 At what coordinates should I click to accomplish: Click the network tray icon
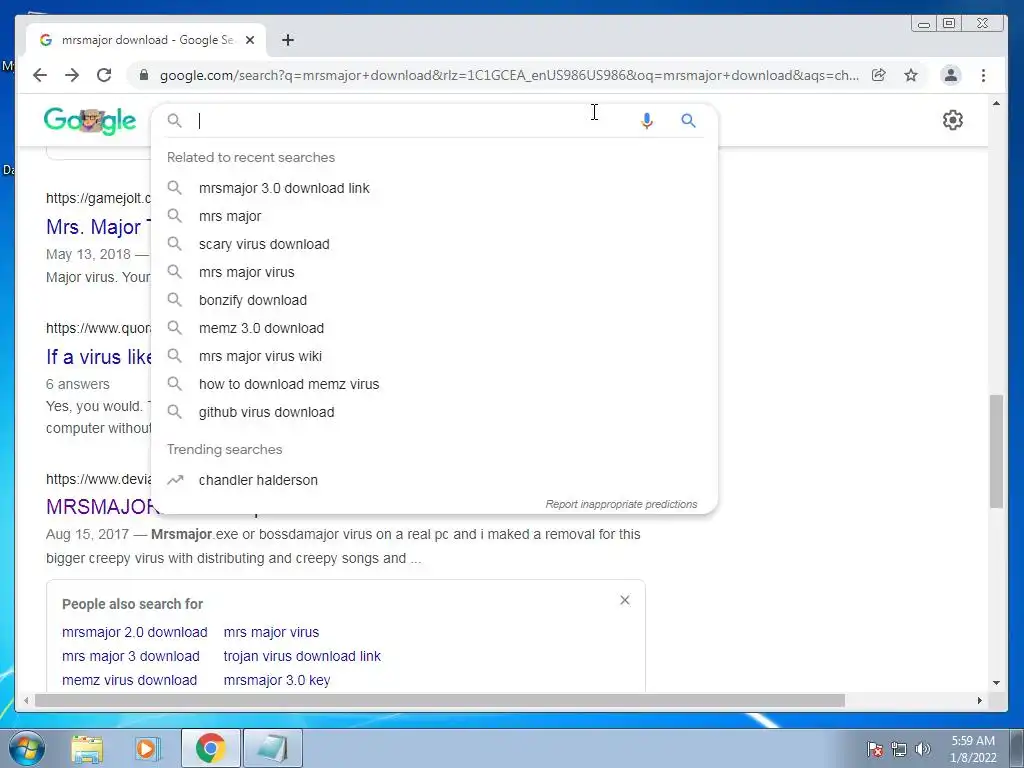tap(899, 749)
